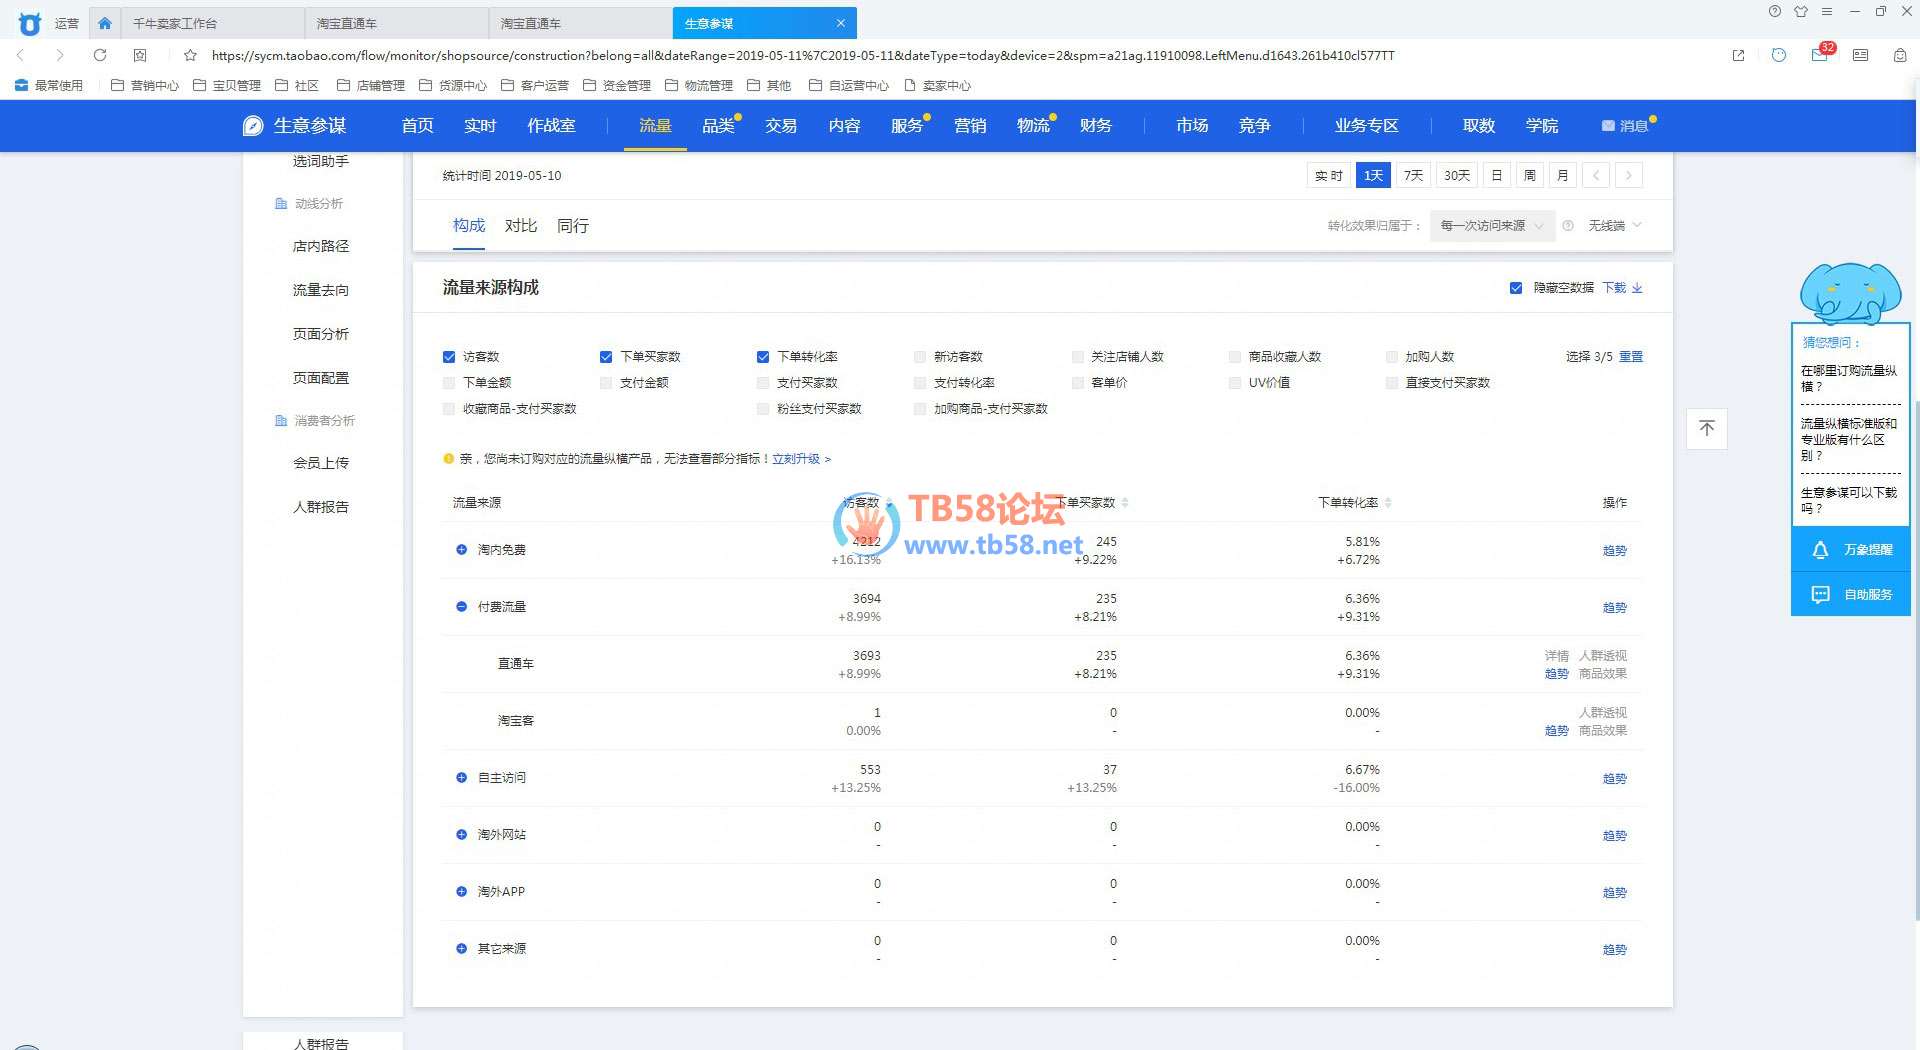
Task: Switch to the 同行 tab
Action: pos(573,226)
